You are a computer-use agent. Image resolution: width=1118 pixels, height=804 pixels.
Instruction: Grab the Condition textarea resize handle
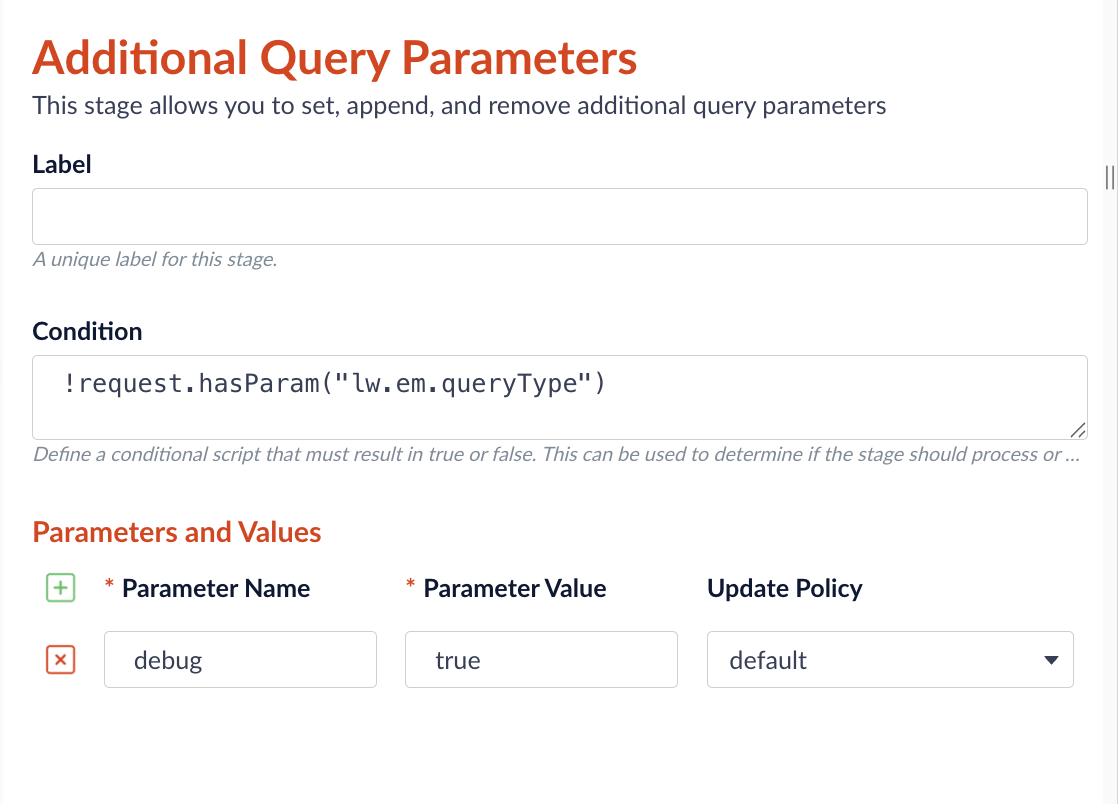click(1078, 430)
